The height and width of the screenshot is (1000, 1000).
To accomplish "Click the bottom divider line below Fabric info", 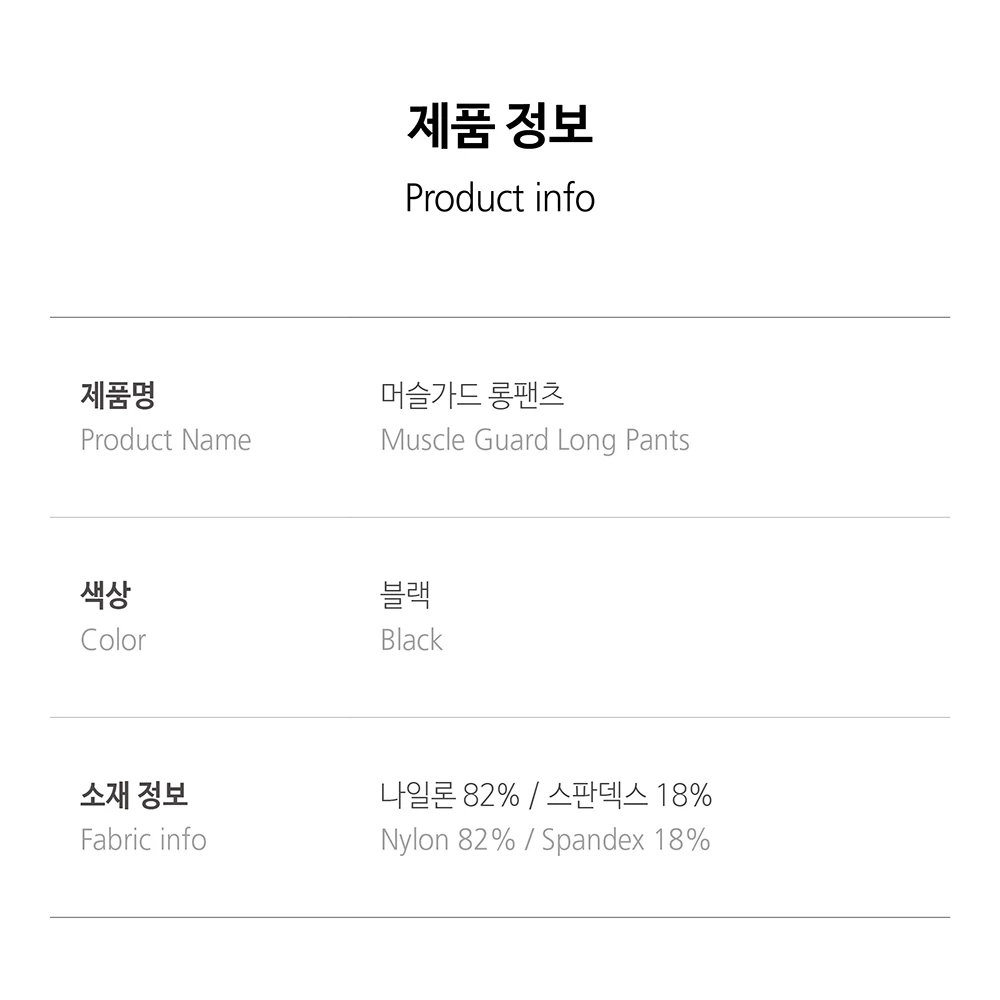I will pyautogui.click(x=500, y=917).
